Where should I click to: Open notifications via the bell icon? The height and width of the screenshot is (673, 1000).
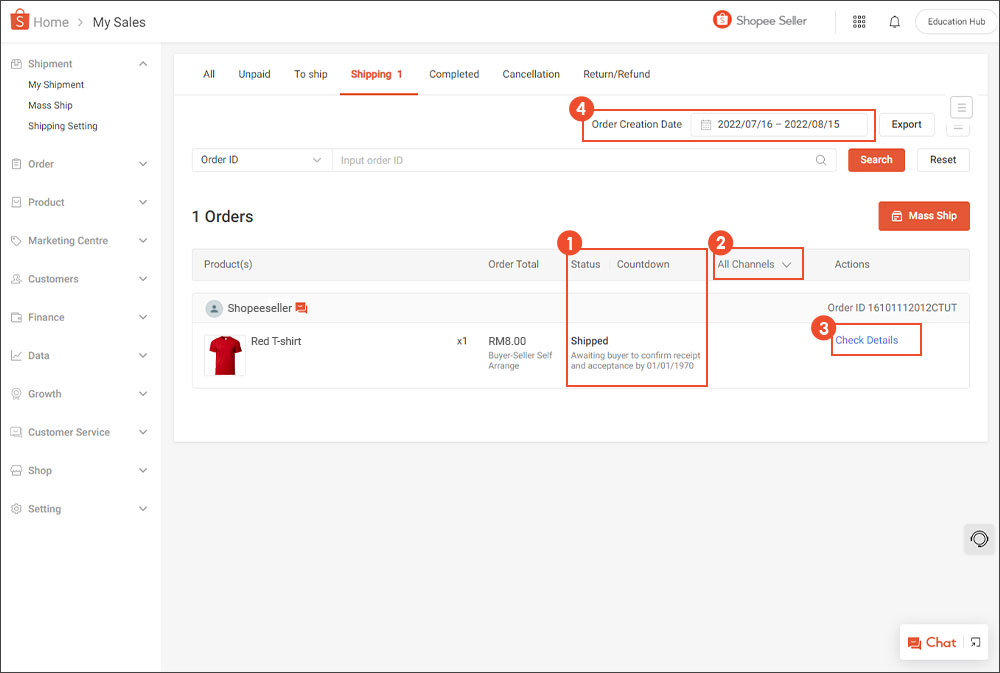click(x=894, y=20)
